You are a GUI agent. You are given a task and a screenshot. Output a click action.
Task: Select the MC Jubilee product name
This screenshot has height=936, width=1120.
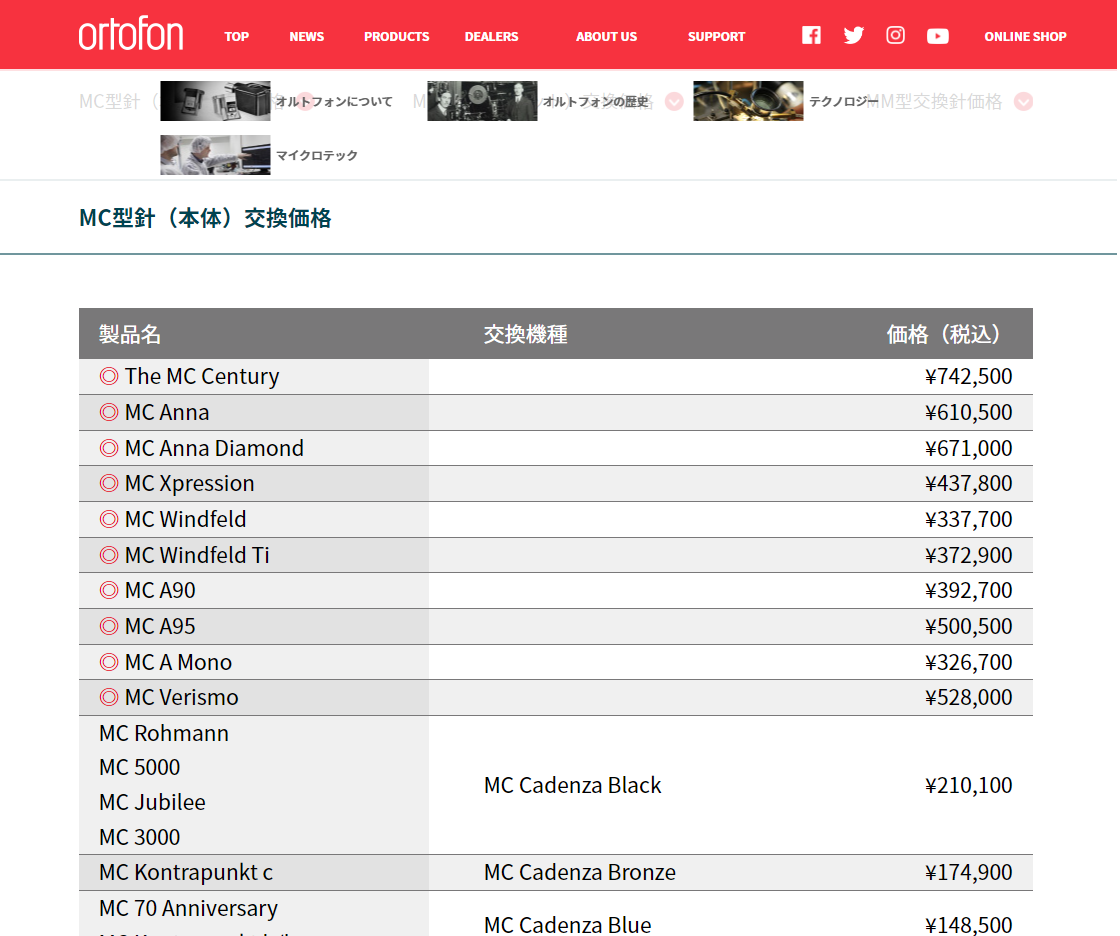152,802
